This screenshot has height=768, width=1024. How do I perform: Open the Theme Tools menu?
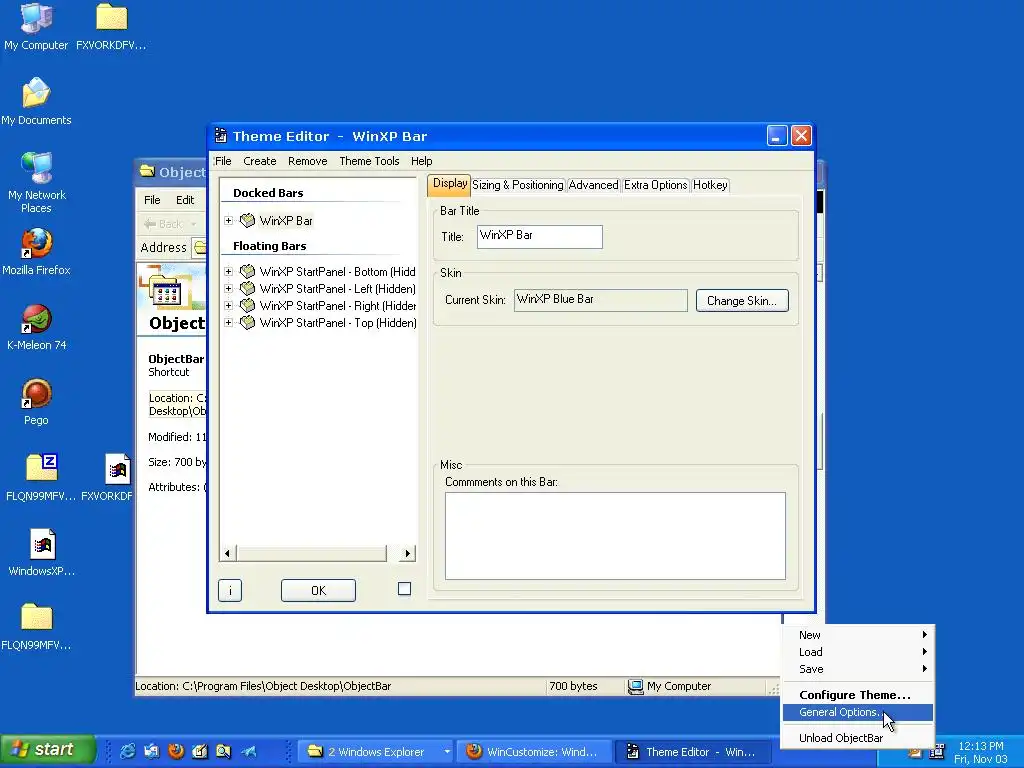[369, 161]
